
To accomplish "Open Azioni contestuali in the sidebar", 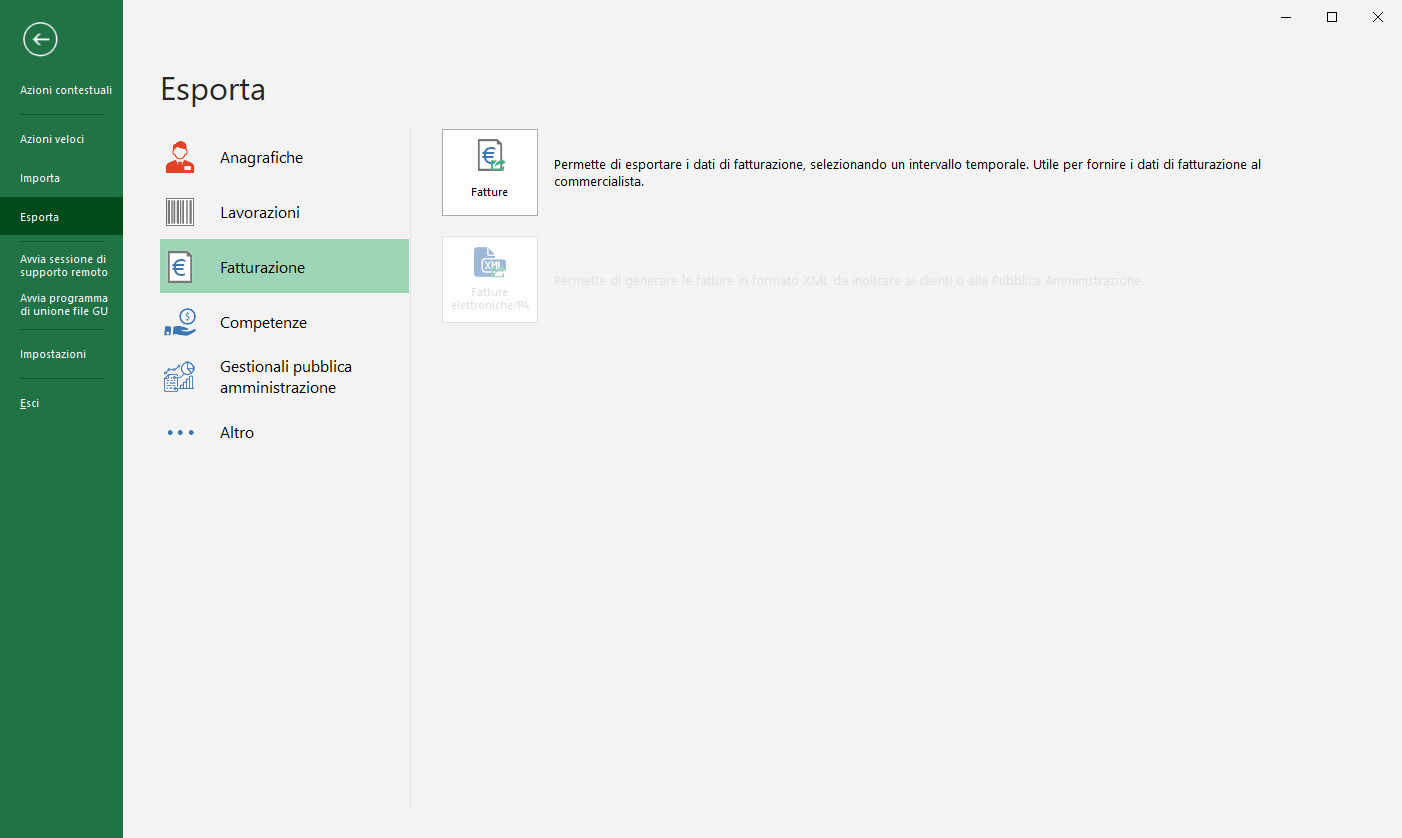I will click(x=66, y=90).
